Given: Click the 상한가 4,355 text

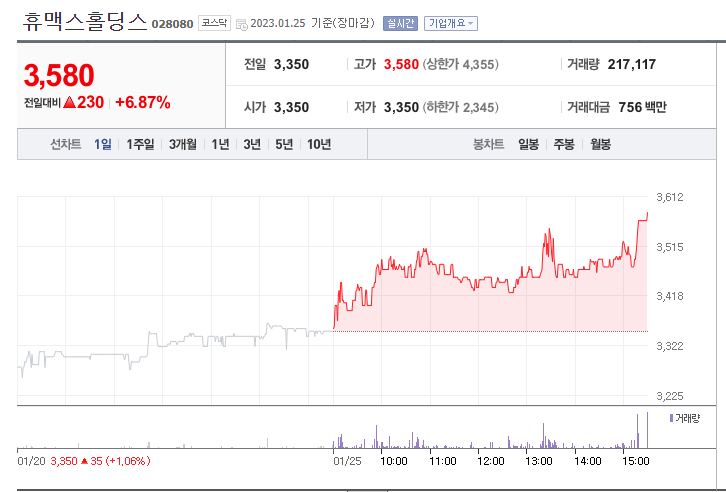Looking at the screenshot, I should click(x=460, y=64).
